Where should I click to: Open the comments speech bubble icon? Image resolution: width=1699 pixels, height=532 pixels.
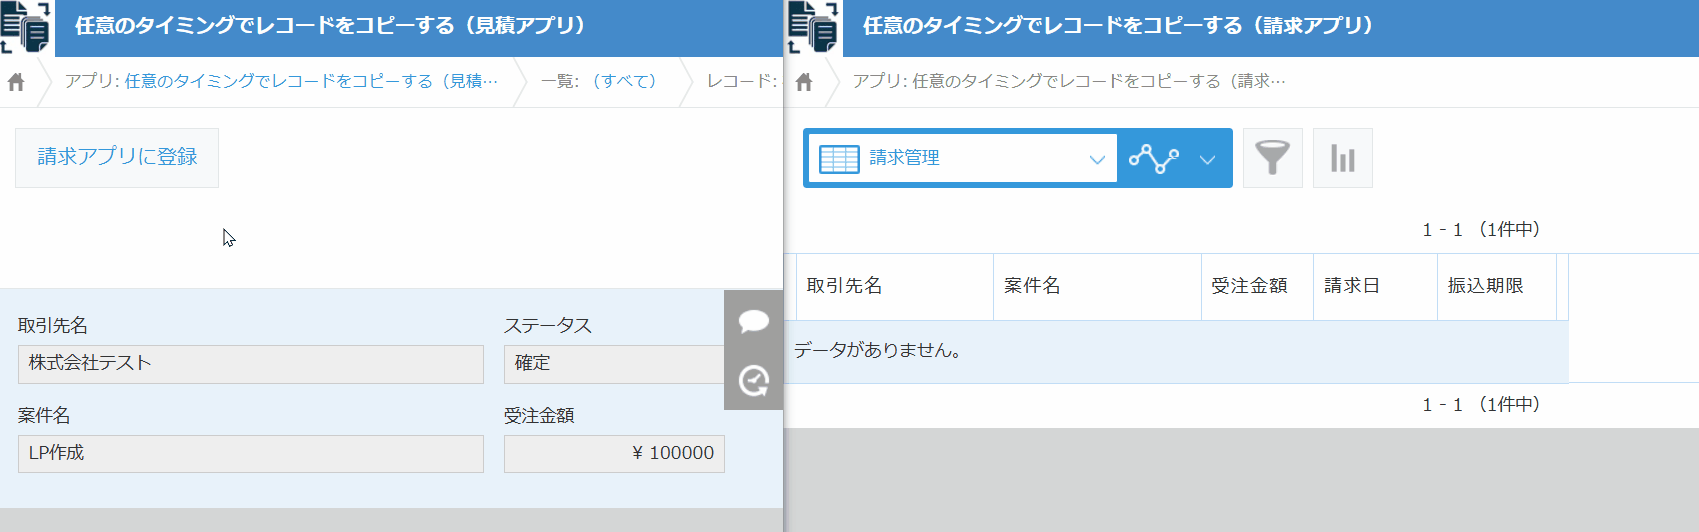(x=753, y=321)
